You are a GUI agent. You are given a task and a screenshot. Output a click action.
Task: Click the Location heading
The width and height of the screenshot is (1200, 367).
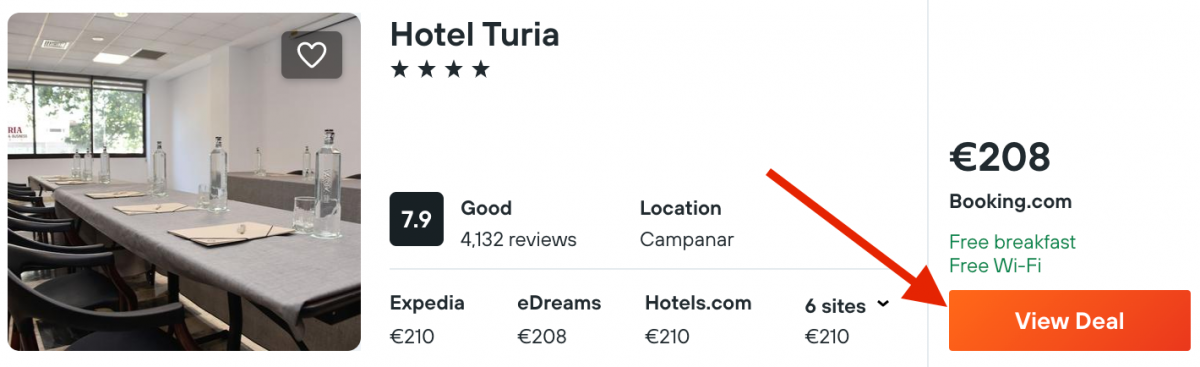click(x=680, y=209)
